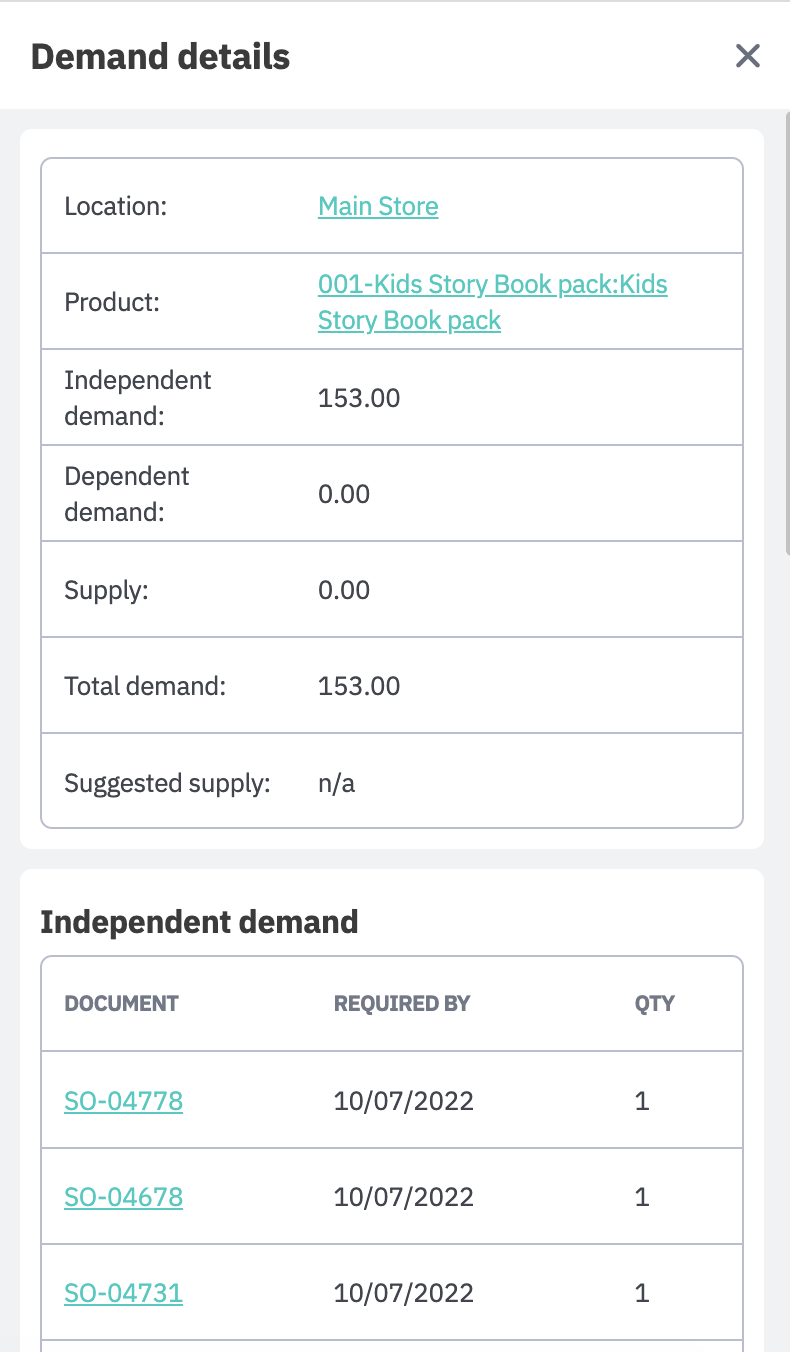Open sales order SO-04778
Viewport: 790px width, 1352px height.
pos(123,1101)
